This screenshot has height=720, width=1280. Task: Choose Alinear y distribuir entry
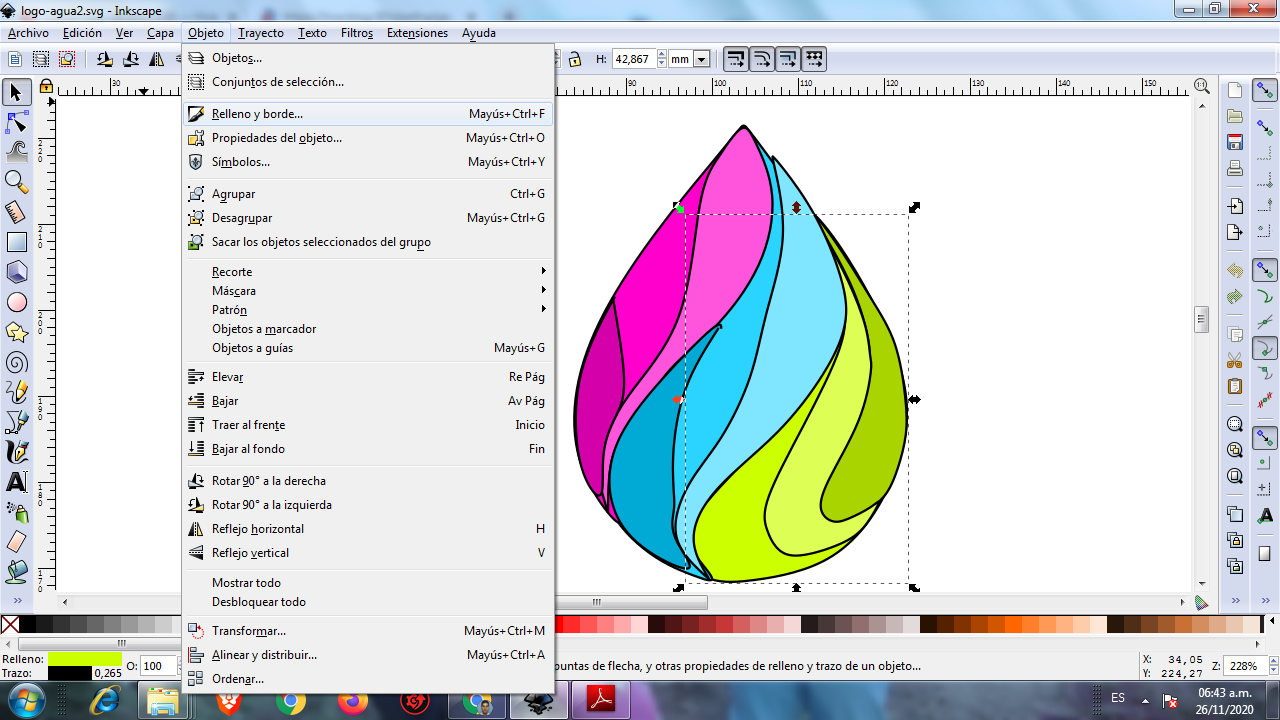pos(368,655)
